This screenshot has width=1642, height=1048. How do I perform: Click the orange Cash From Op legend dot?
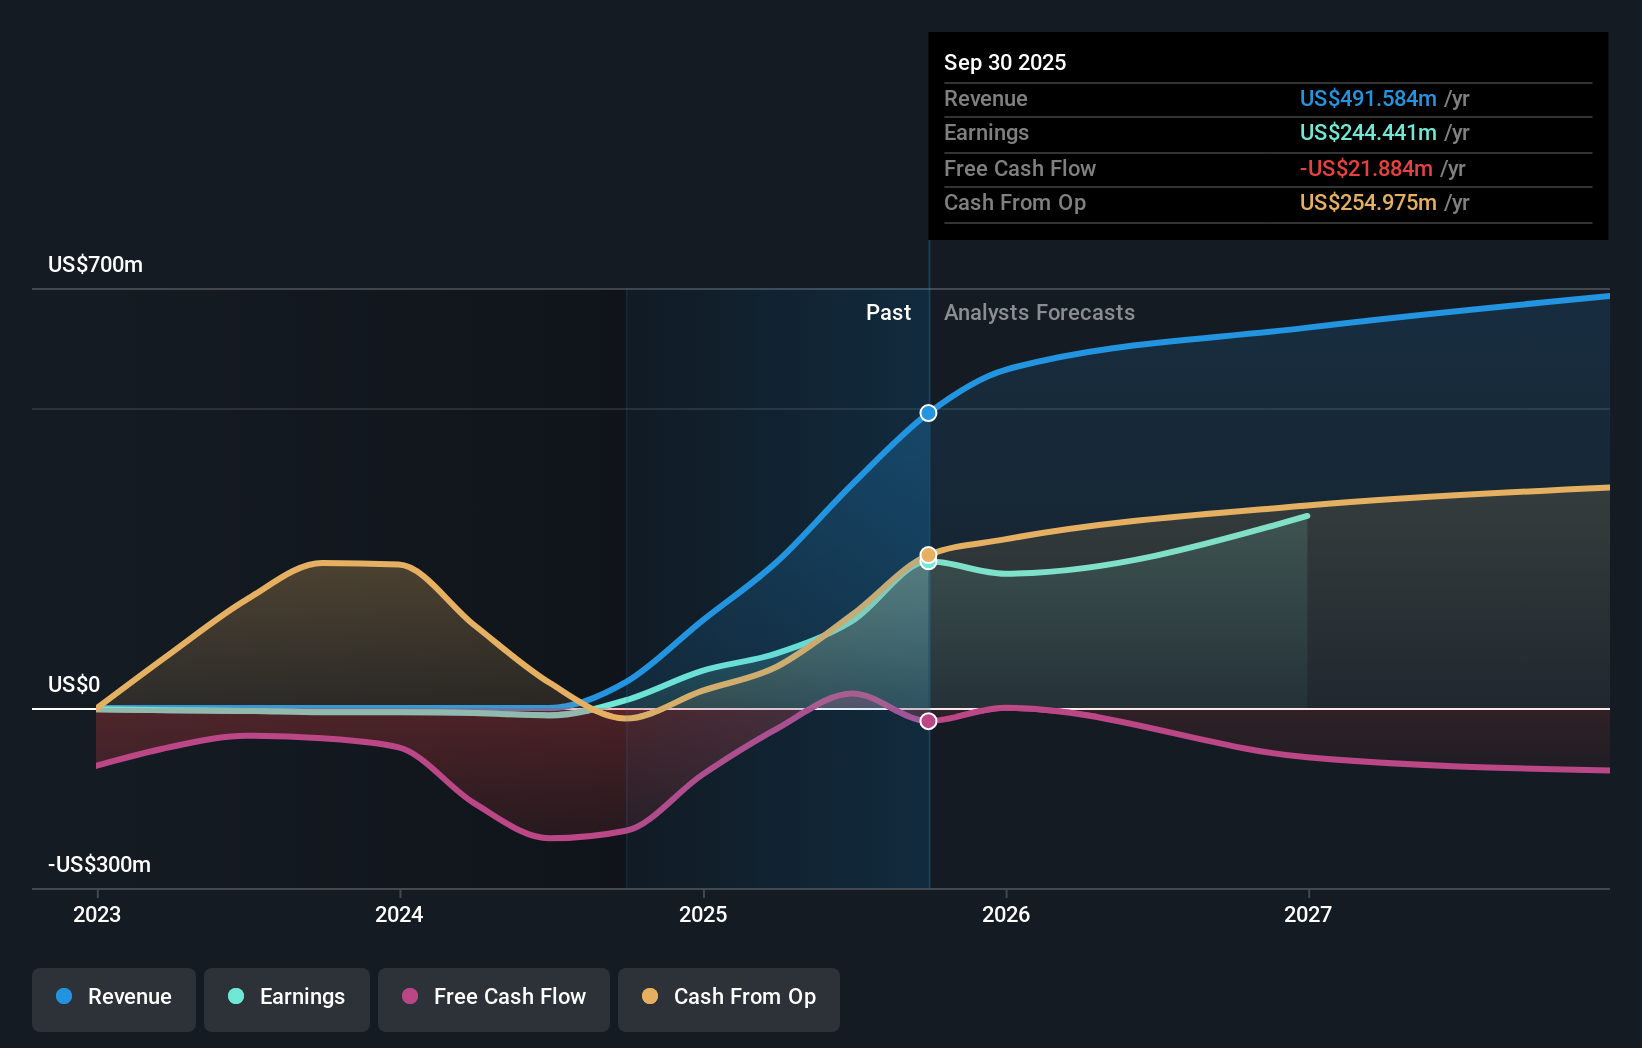pyautogui.click(x=651, y=997)
